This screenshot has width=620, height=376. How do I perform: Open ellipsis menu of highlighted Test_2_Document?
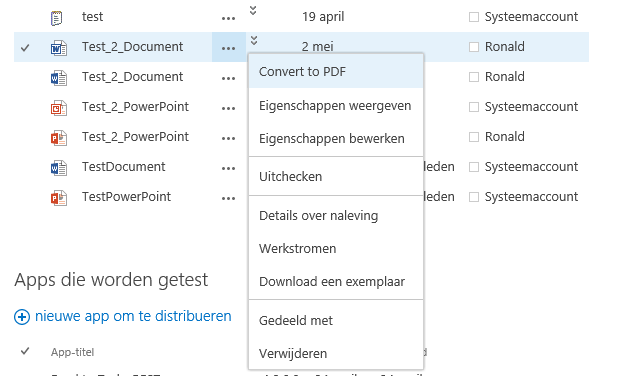click(x=229, y=48)
